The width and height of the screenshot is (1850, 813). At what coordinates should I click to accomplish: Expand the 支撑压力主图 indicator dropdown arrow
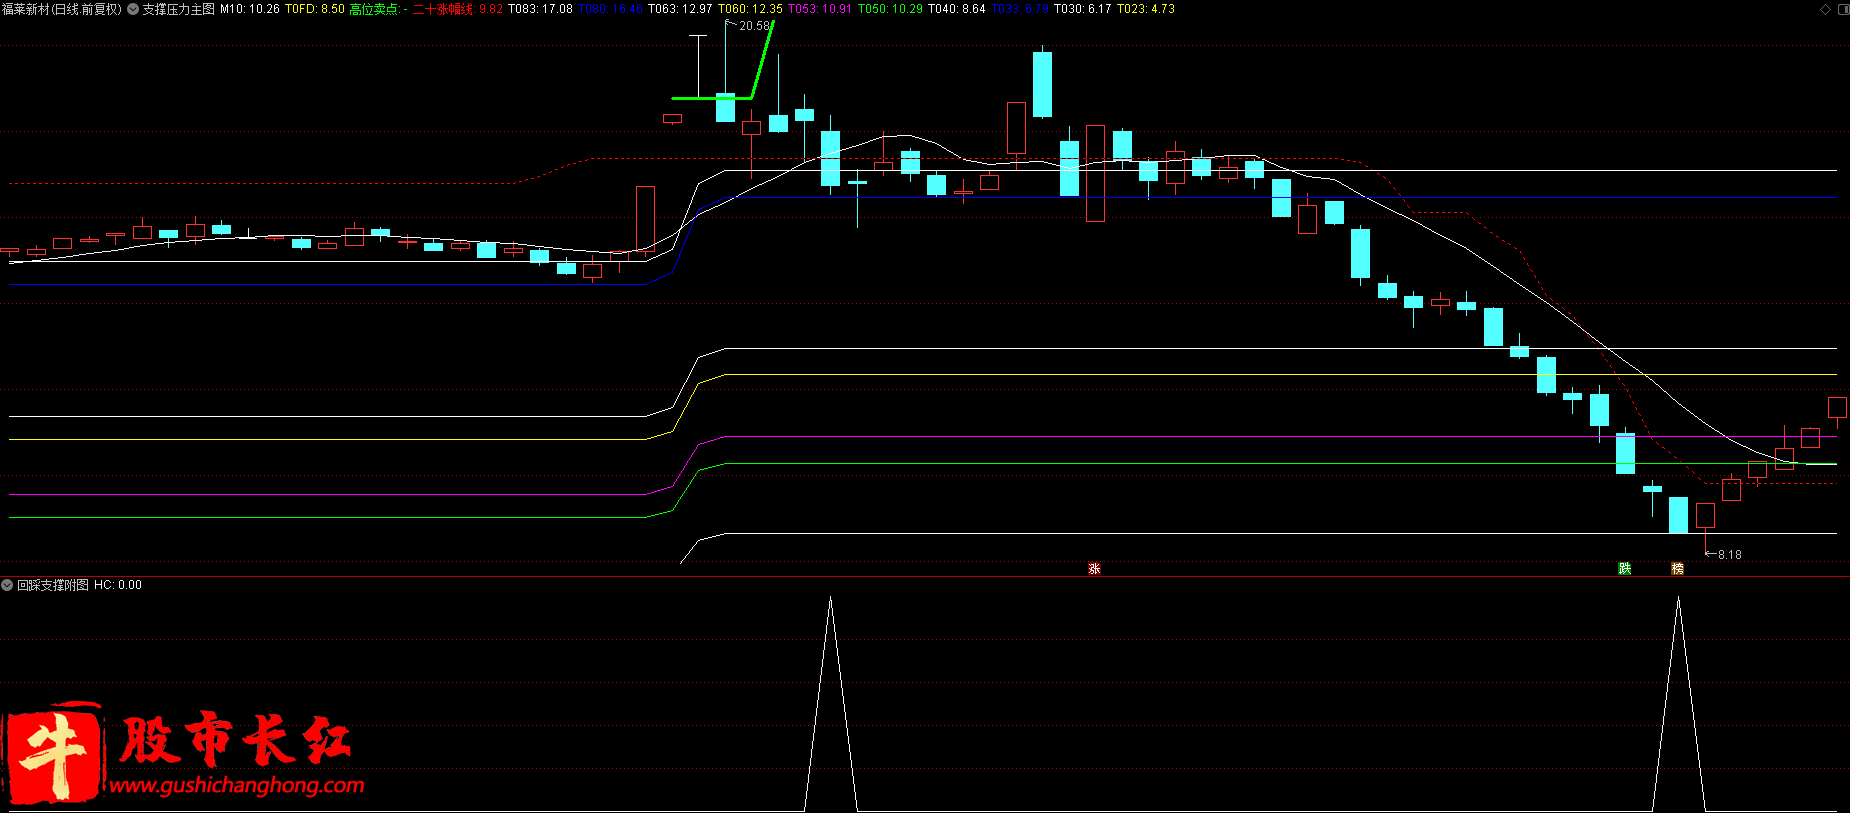[133, 9]
